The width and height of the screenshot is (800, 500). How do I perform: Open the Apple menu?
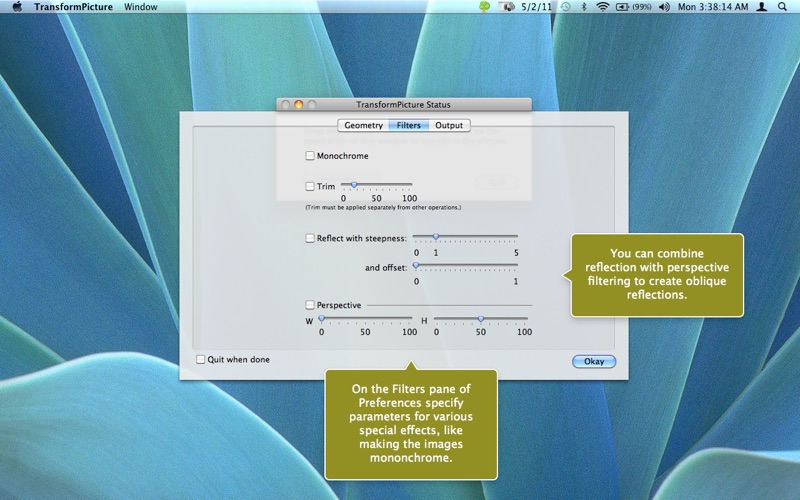(17, 7)
